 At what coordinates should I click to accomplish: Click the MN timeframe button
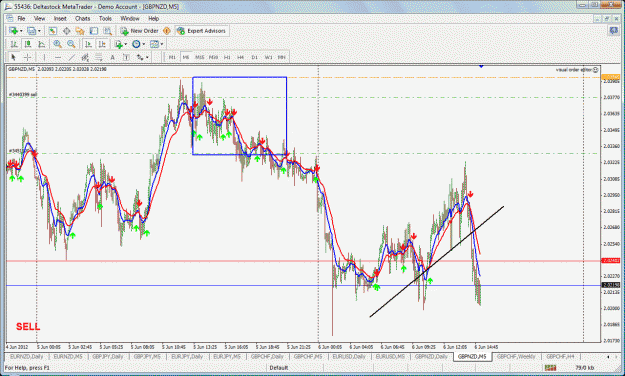click(x=281, y=57)
